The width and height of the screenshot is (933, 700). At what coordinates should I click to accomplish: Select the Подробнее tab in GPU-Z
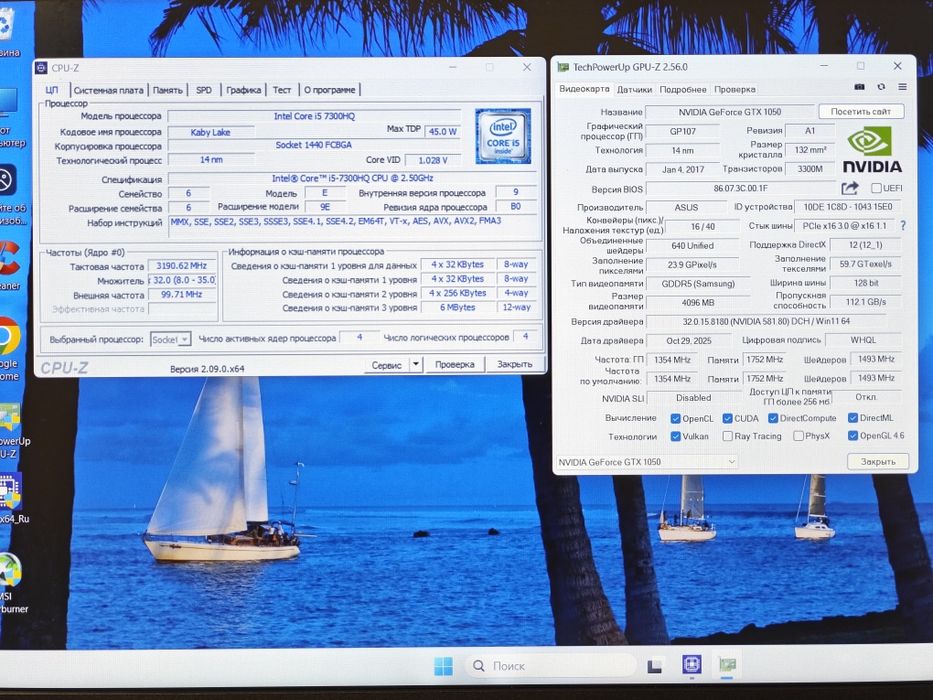(683, 89)
